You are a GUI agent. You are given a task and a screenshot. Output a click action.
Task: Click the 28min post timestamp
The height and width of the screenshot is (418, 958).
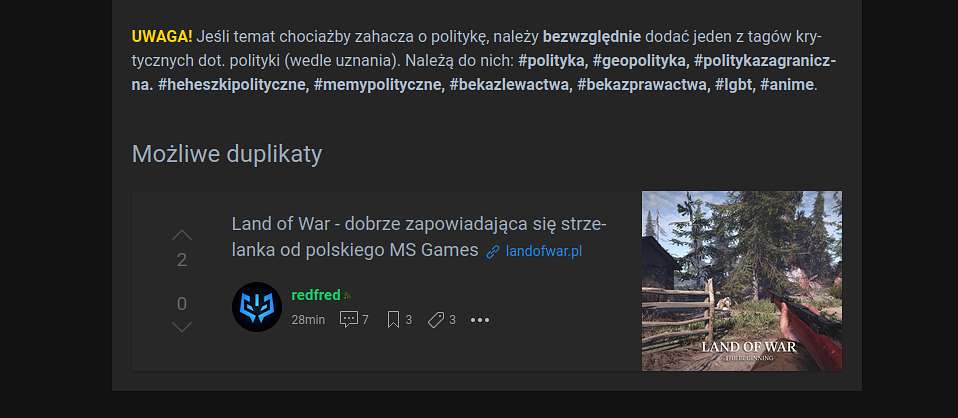308,320
